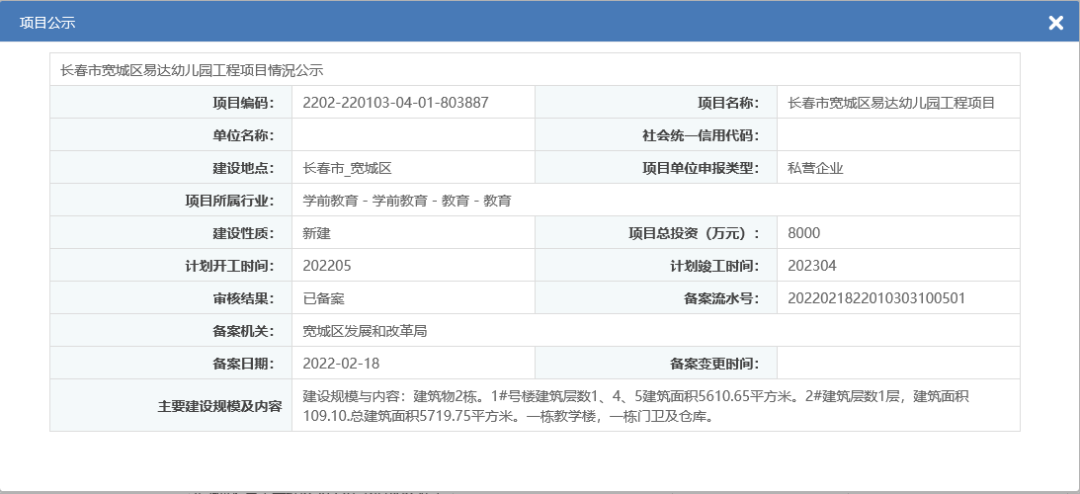The width and height of the screenshot is (1080, 494).
Task: Click the 审核结果 label
Action: (242, 298)
